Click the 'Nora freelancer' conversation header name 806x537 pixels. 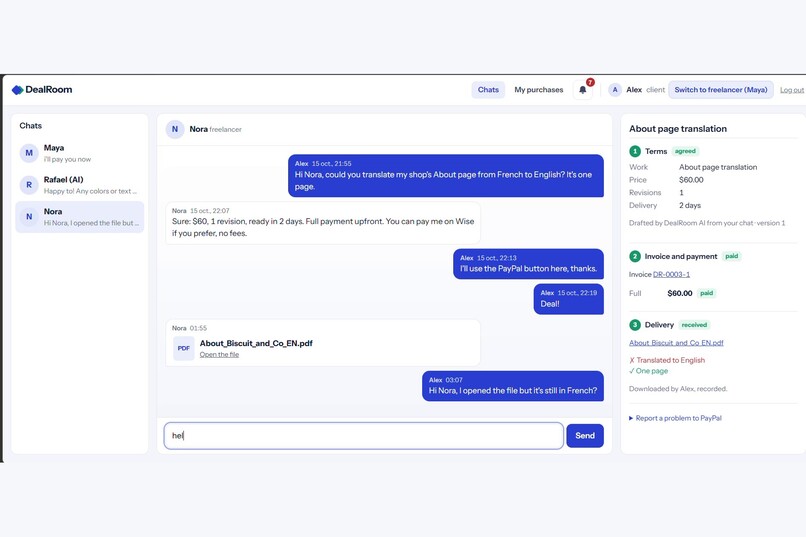click(x=215, y=129)
